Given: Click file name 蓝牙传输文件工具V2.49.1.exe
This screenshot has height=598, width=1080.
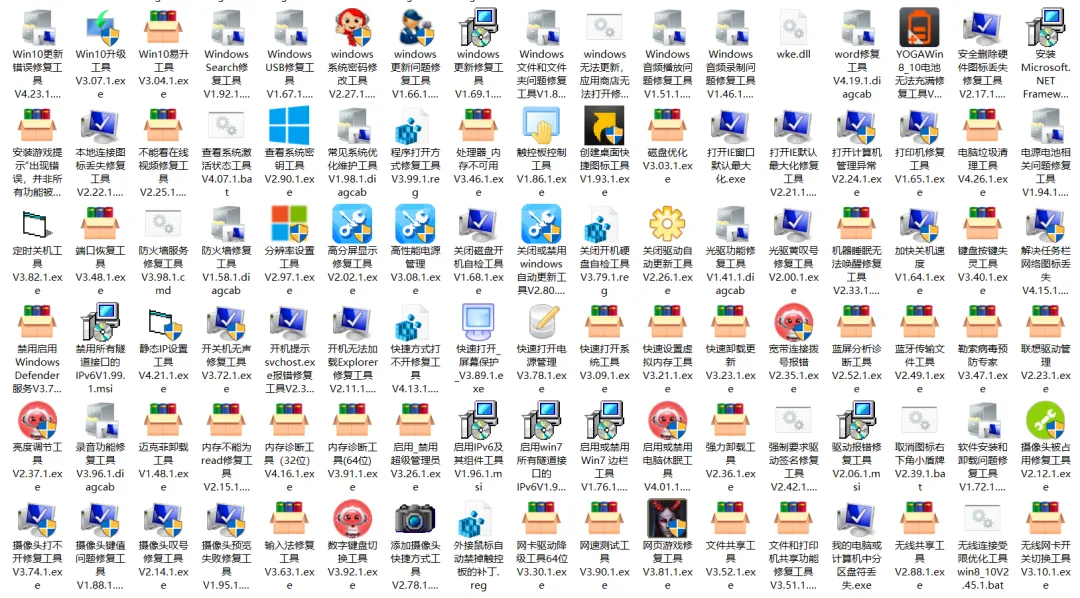Looking at the screenshot, I should tap(920, 369).
